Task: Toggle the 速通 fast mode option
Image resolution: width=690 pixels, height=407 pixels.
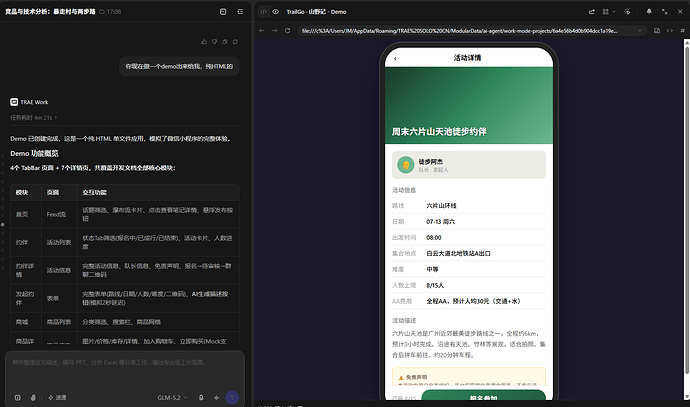Action: (x=57, y=397)
